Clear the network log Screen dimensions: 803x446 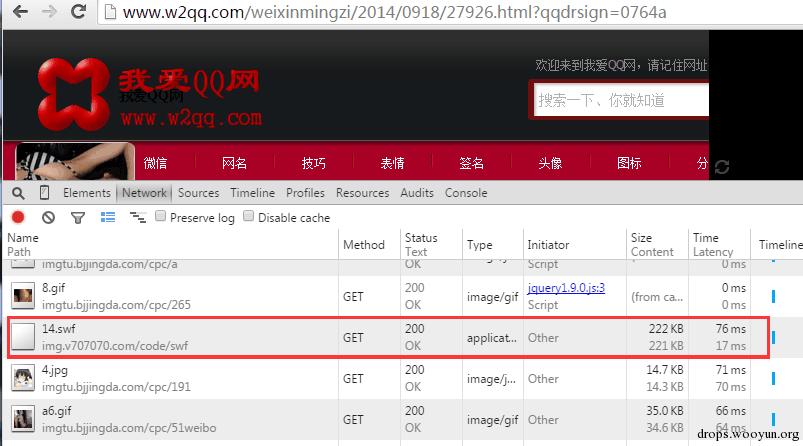click(48, 217)
